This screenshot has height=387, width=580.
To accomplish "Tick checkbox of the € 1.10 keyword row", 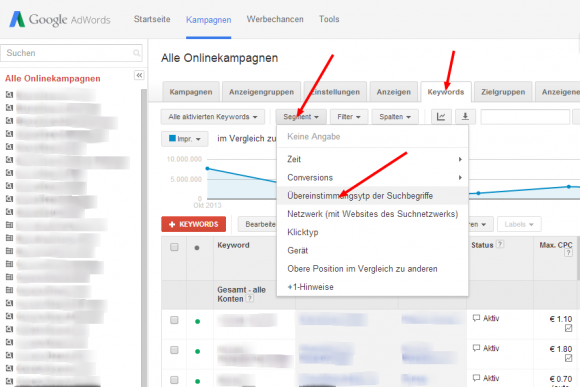I will (x=174, y=320).
